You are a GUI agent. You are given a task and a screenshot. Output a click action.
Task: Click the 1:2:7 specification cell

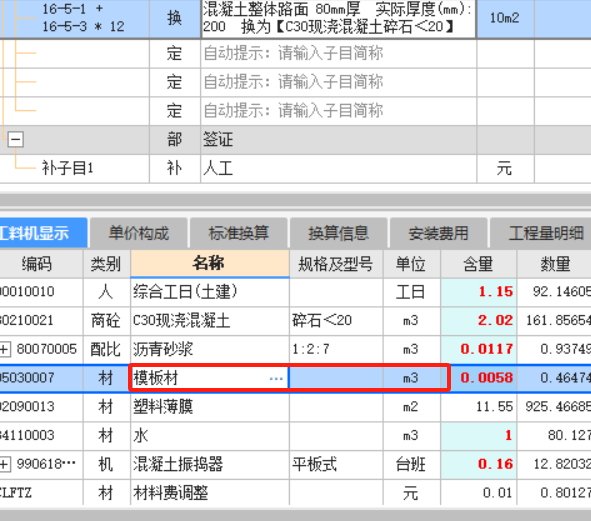pos(336,349)
